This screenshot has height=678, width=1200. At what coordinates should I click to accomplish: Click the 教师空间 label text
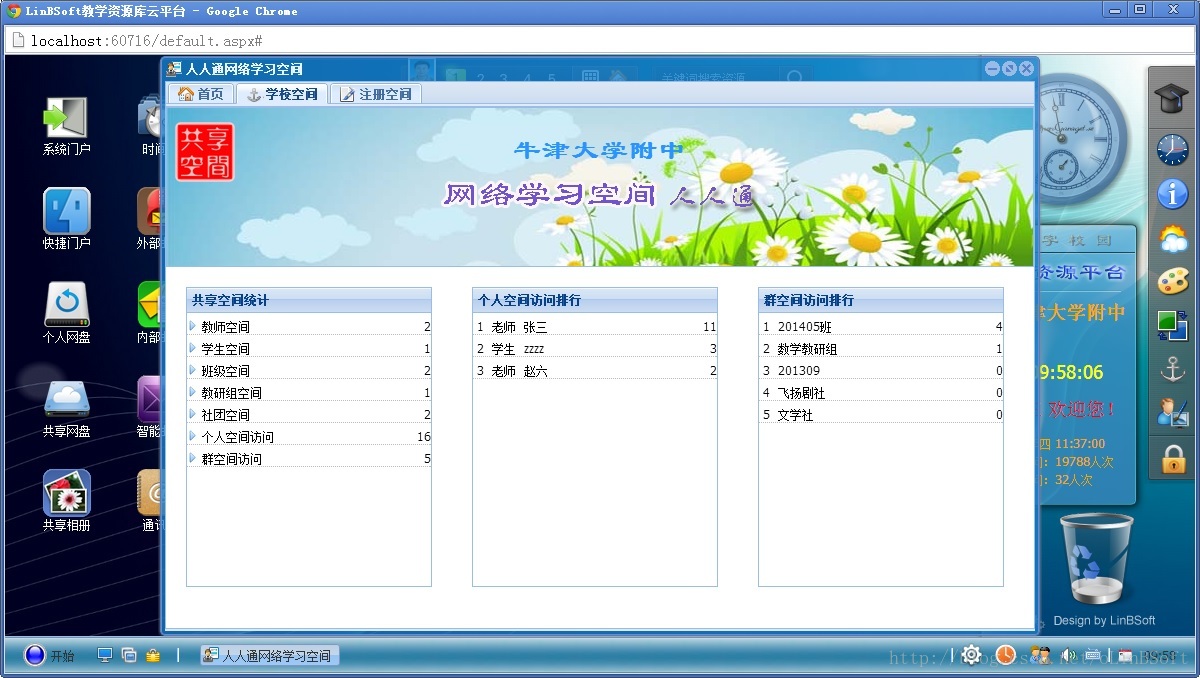[x=225, y=327]
